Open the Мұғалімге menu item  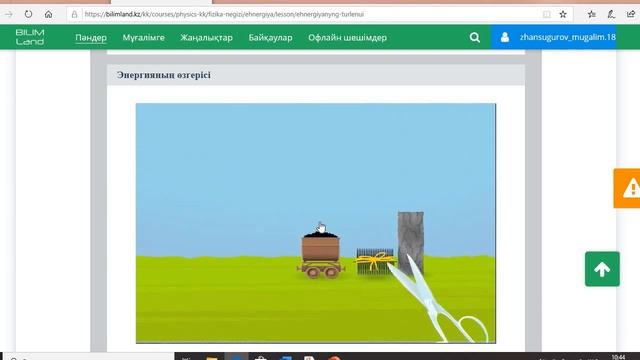coord(143,38)
